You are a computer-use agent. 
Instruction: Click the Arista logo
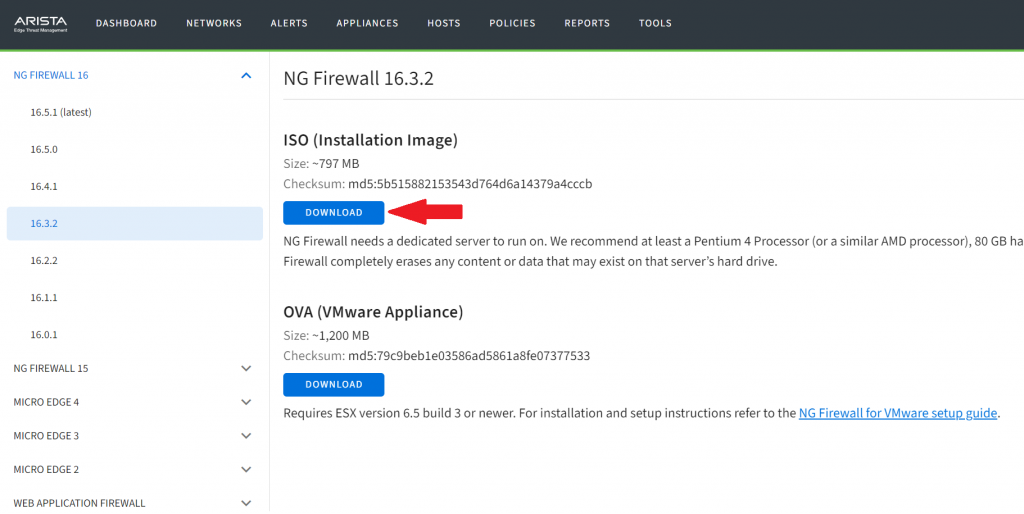pyautogui.click(x=40, y=24)
